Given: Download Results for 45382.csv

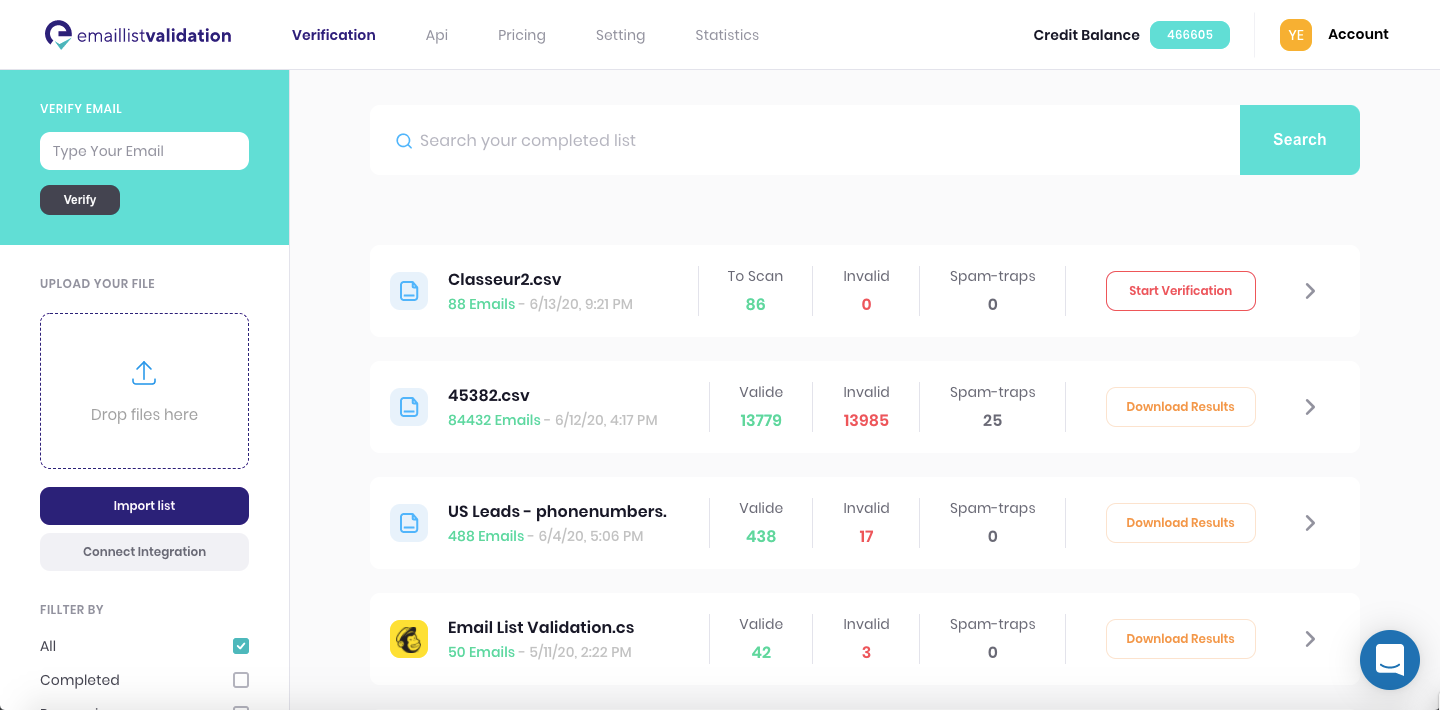Looking at the screenshot, I should [1181, 406].
